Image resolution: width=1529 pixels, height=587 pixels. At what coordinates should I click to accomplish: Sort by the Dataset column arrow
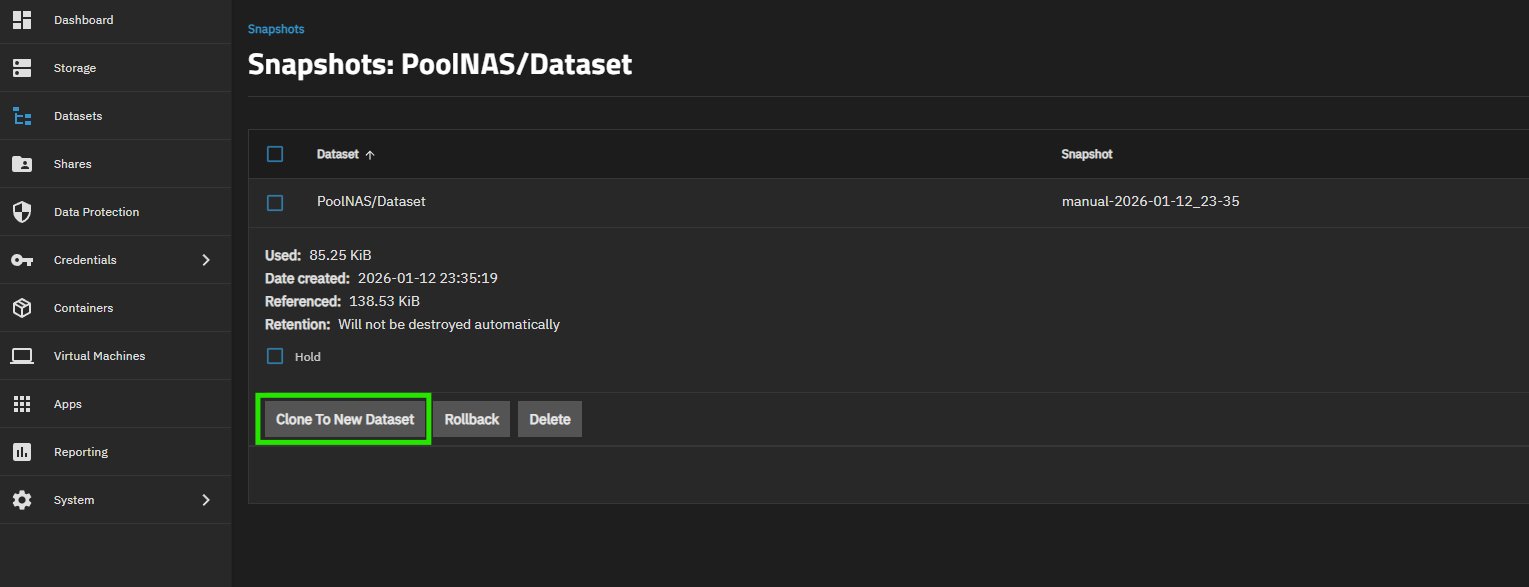coord(370,155)
